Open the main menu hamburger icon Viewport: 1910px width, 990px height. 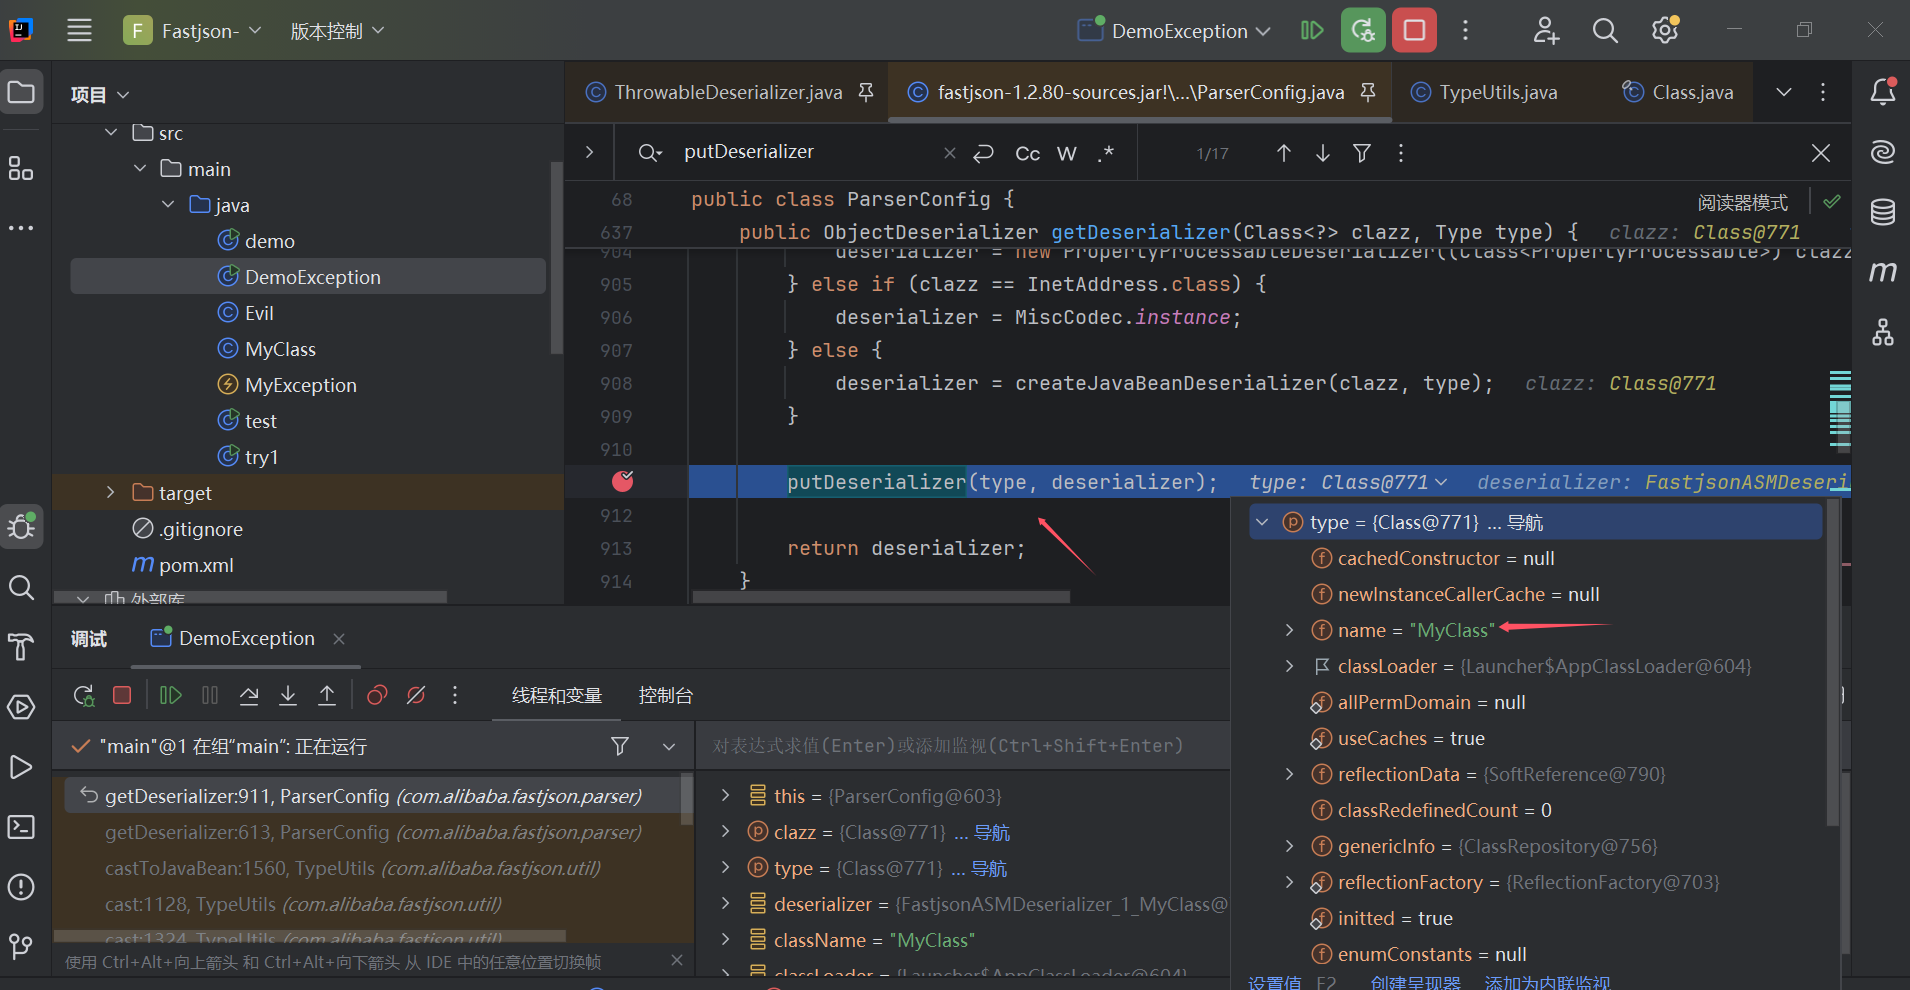[x=80, y=31]
